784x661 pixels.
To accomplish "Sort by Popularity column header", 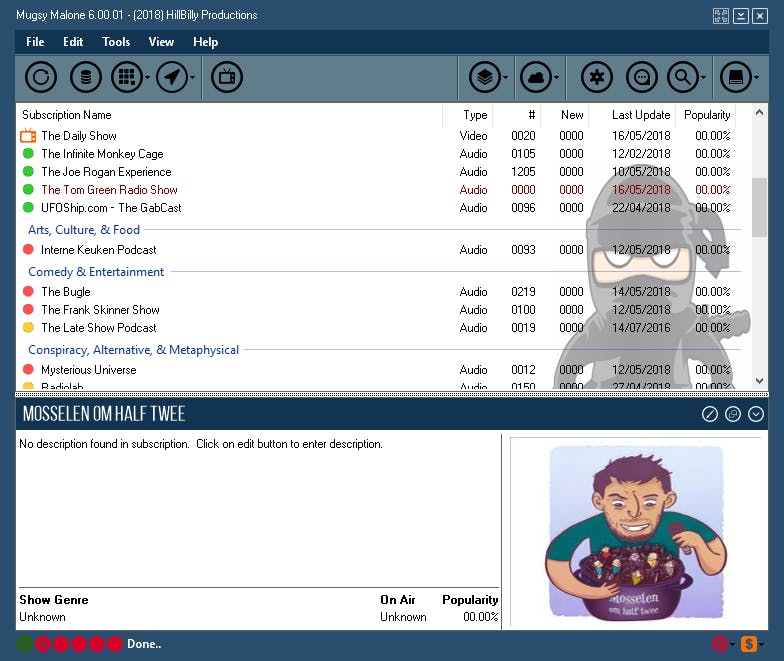I will coord(707,115).
